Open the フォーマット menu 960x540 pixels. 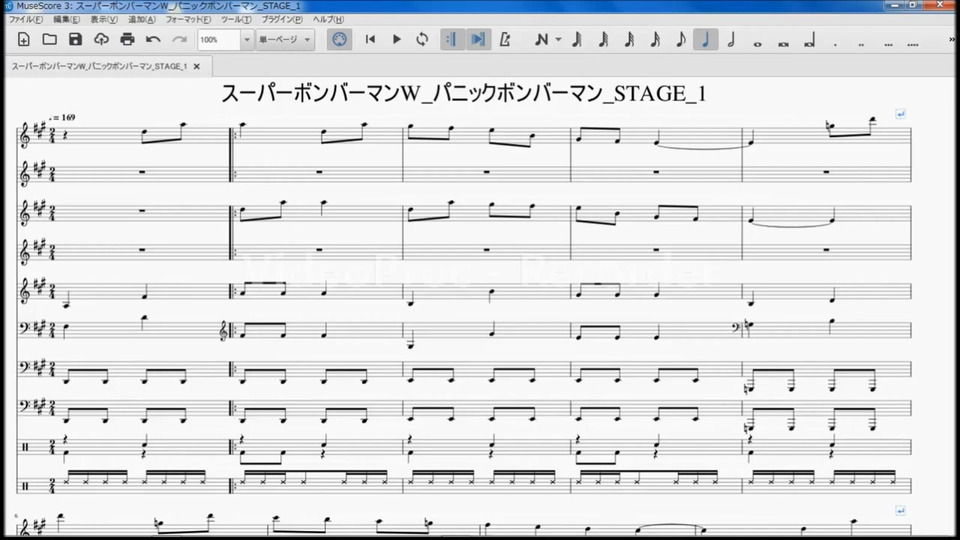(x=188, y=20)
